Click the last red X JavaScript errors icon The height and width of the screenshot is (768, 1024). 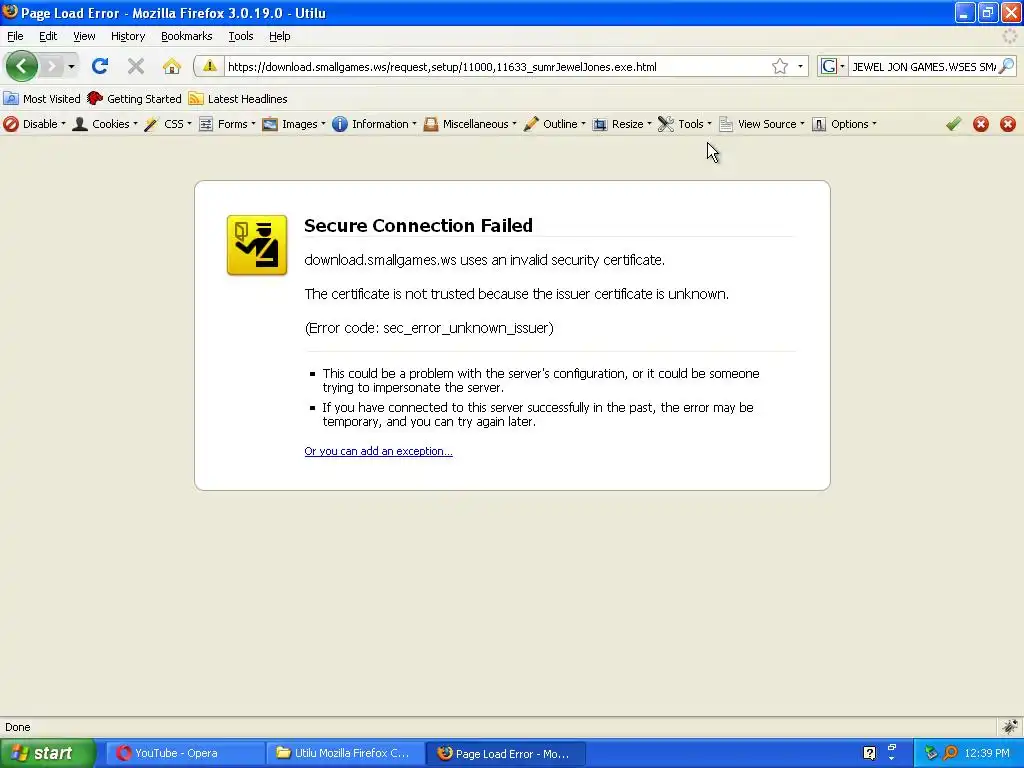[x=1008, y=124]
